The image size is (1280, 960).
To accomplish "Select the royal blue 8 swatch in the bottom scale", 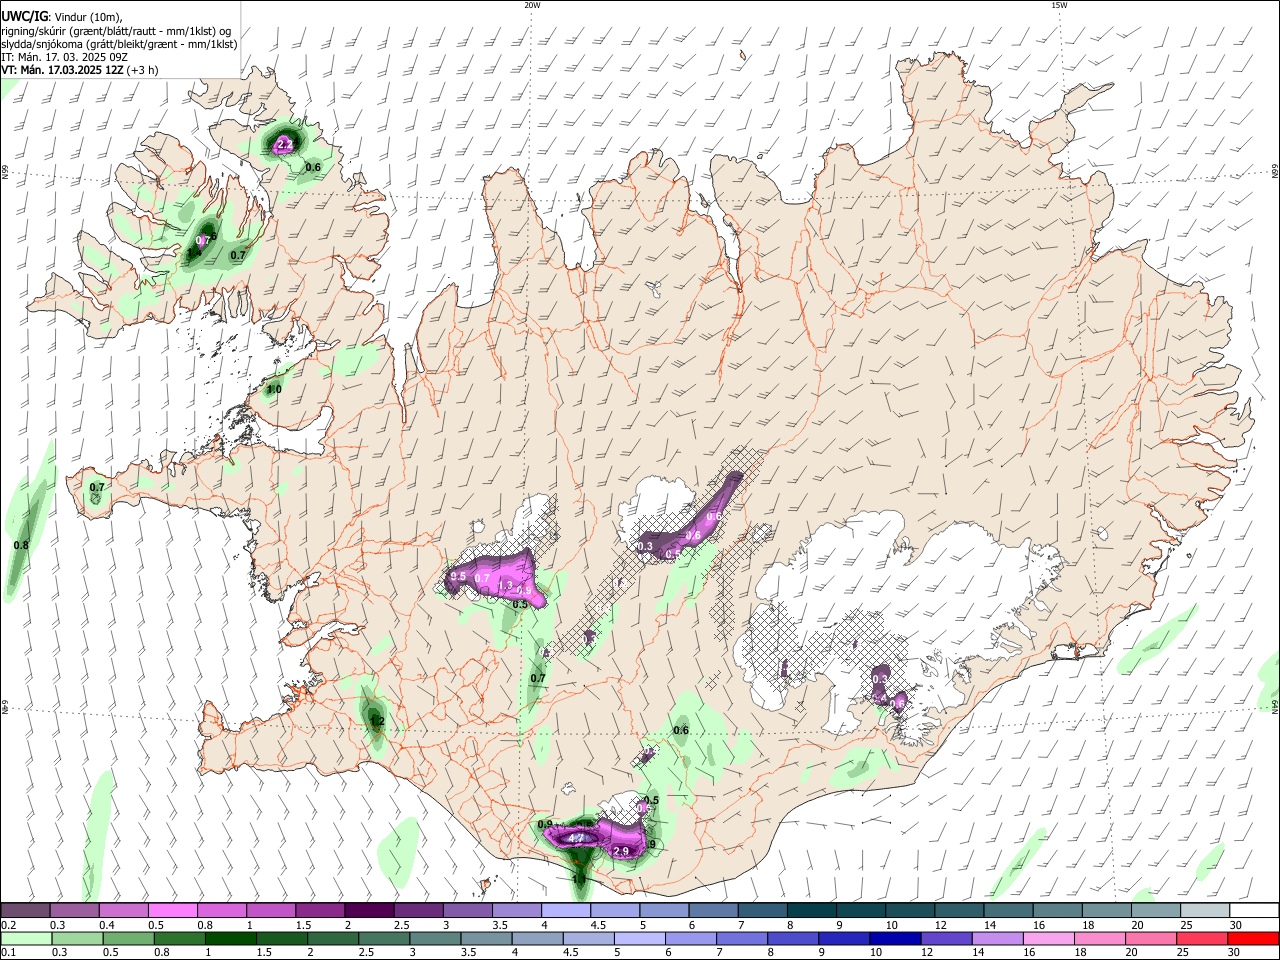I will tap(793, 938).
